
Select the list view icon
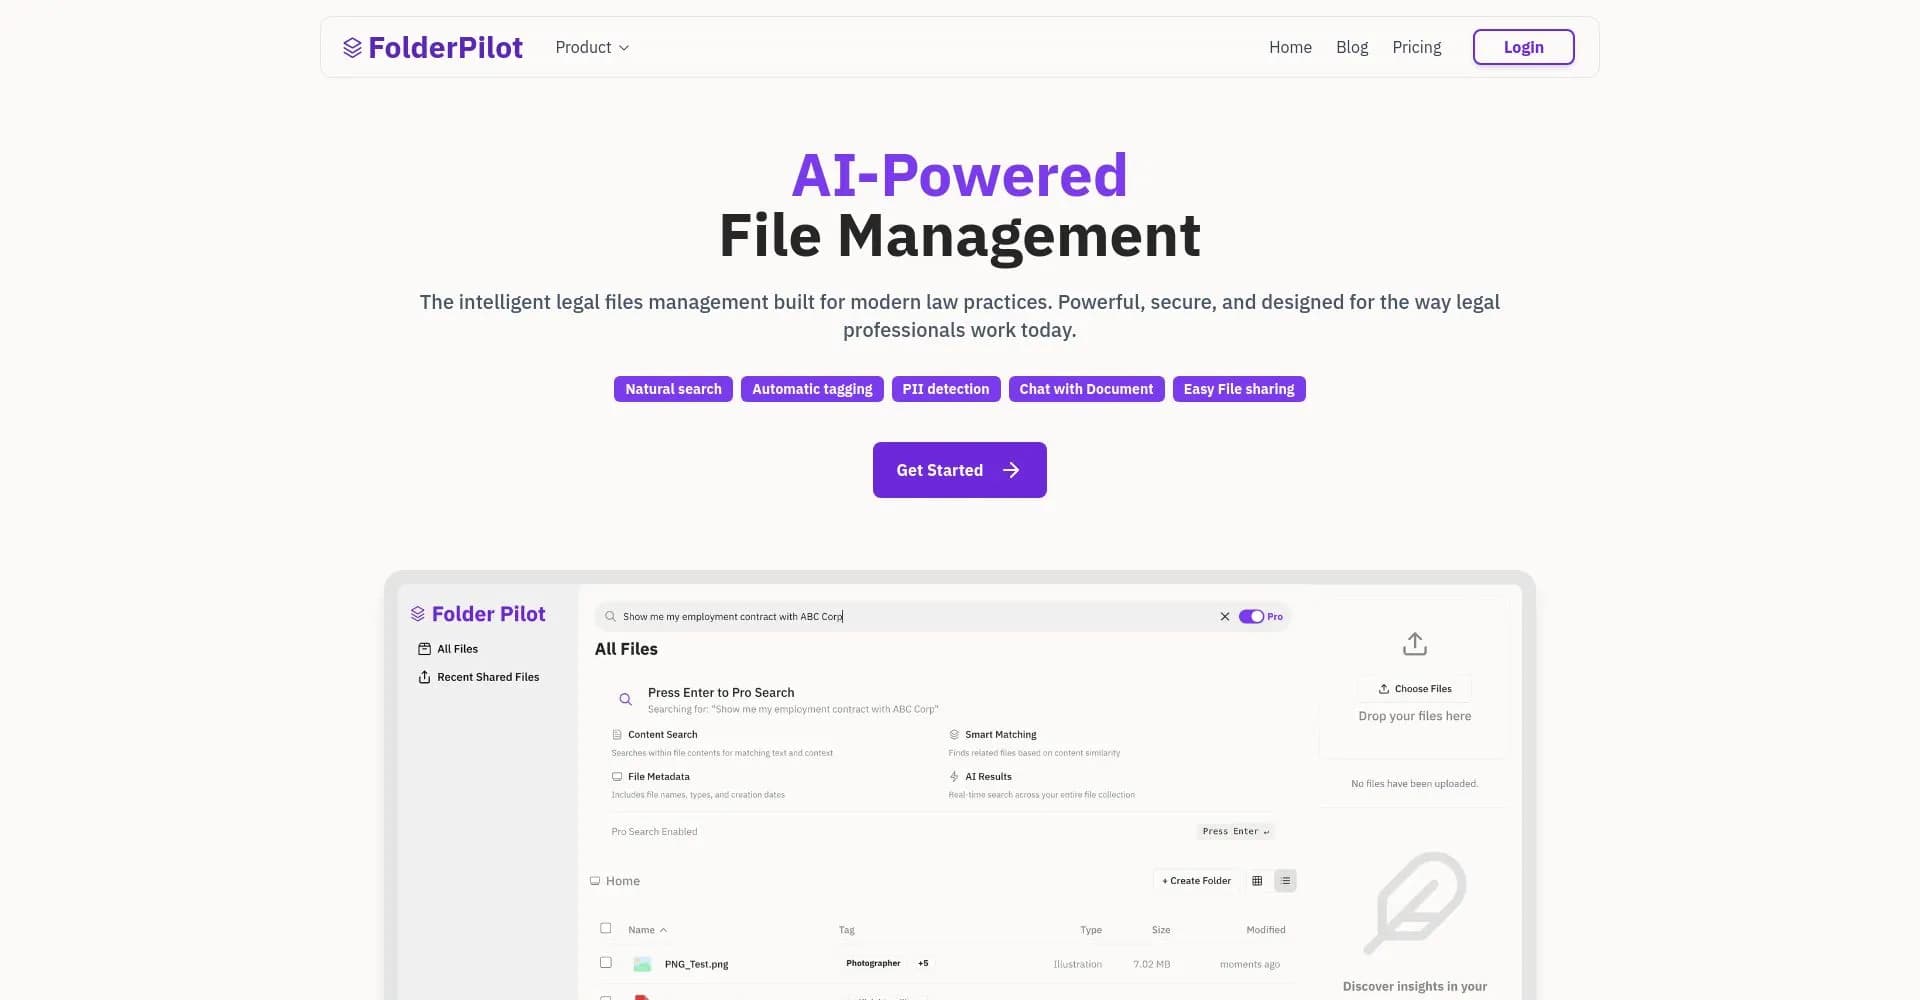point(1286,881)
